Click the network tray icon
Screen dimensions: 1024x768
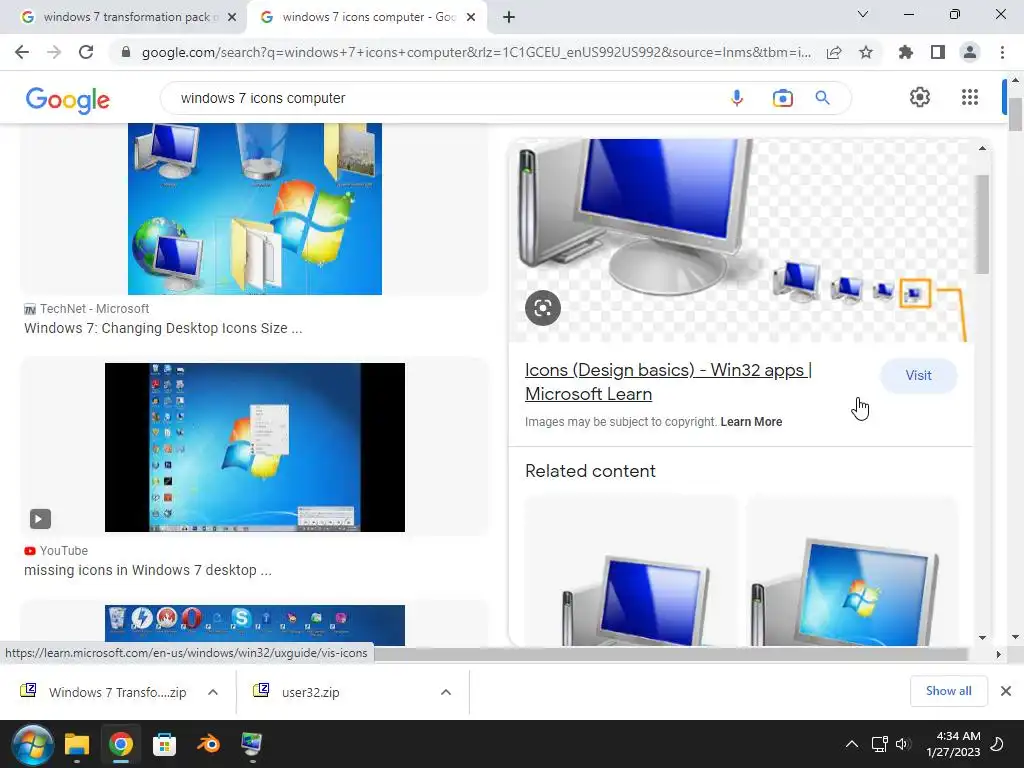pyautogui.click(x=879, y=744)
